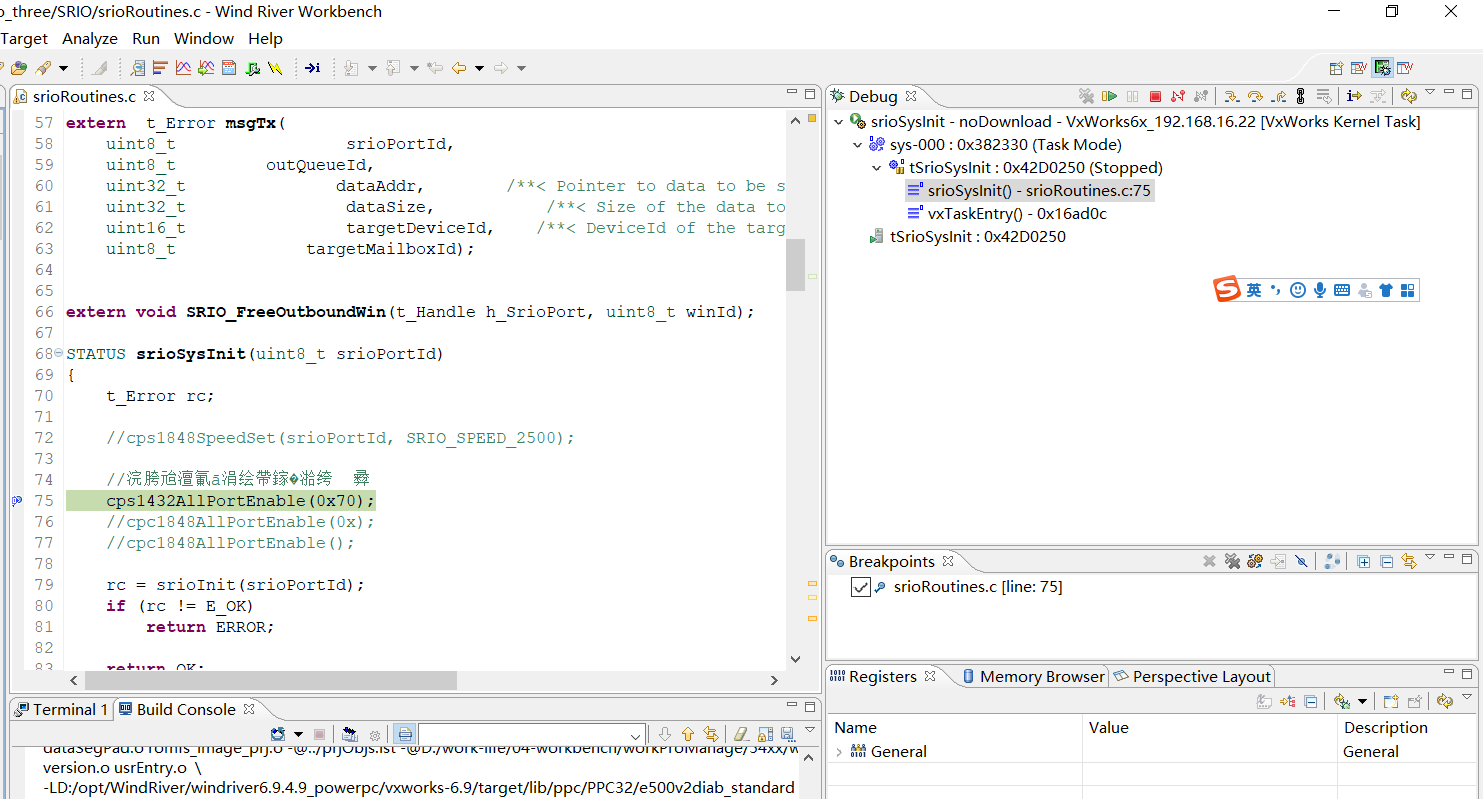Enable Skip All Breakpoints

(1302, 561)
